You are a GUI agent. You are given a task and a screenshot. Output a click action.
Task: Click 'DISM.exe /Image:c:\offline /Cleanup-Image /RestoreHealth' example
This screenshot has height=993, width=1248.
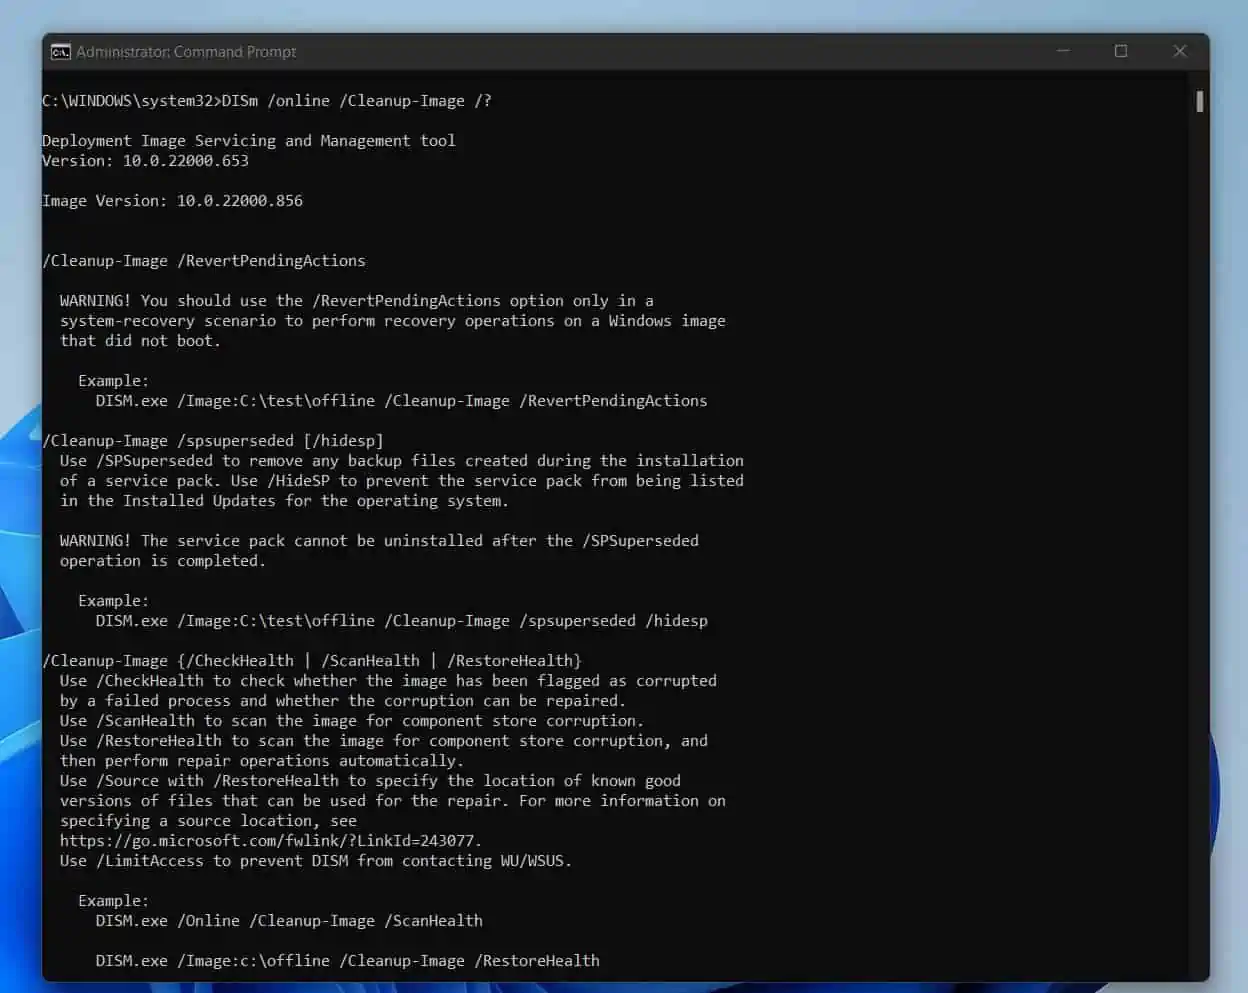coord(348,961)
